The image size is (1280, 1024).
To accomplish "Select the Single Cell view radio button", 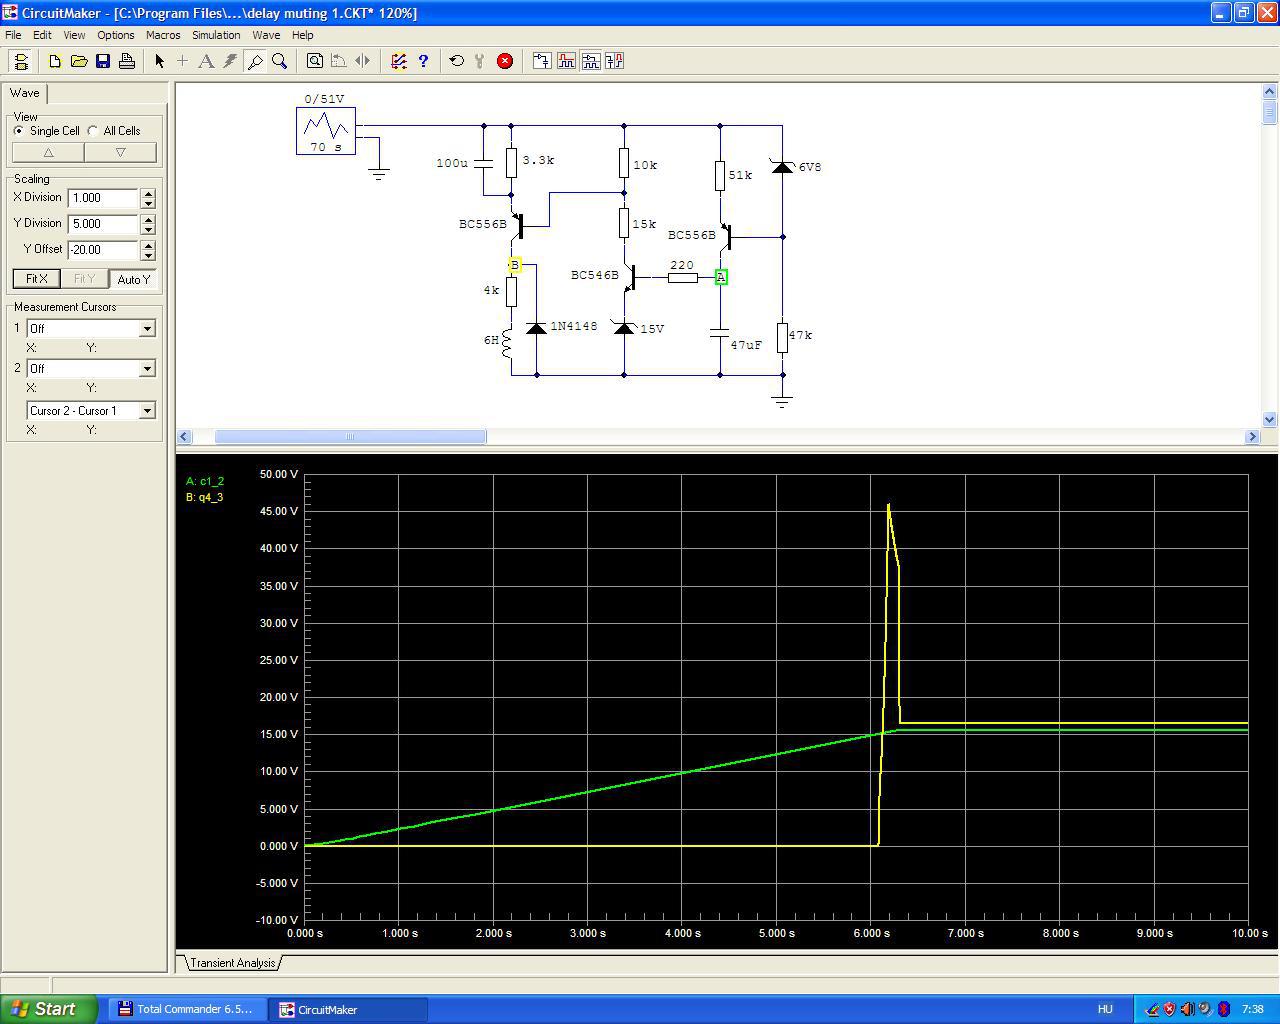I will coord(19,131).
